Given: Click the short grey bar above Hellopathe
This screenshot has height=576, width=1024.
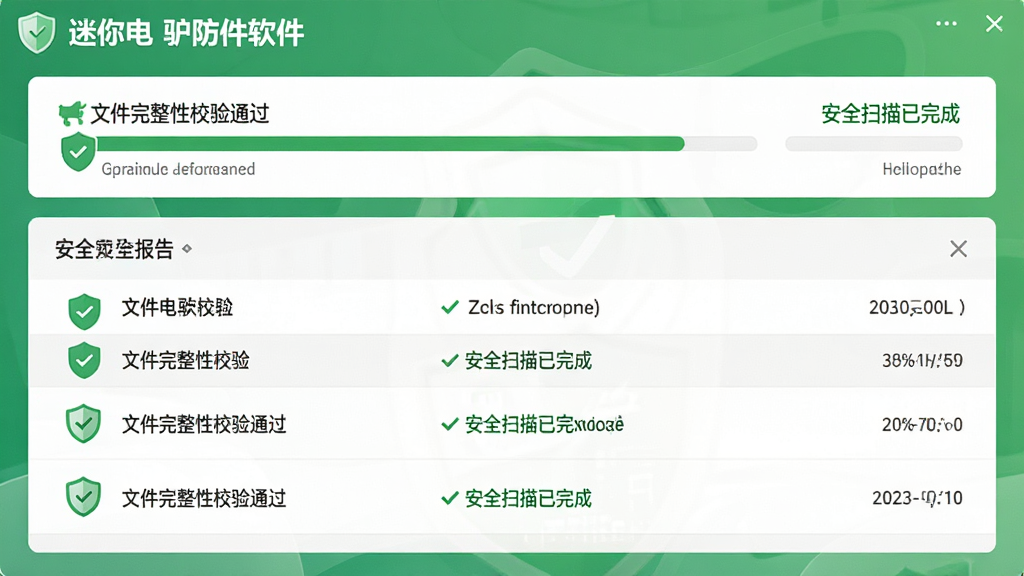Looking at the screenshot, I should [874, 144].
